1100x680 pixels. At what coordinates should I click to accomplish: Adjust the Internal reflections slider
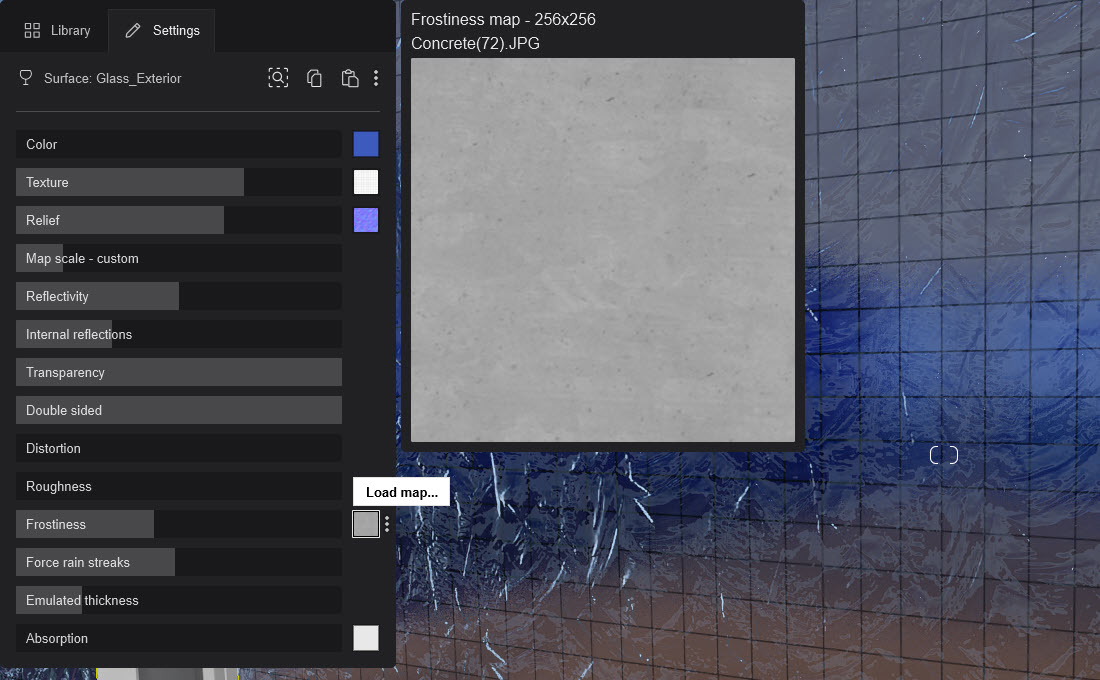pyautogui.click(x=179, y=334)
